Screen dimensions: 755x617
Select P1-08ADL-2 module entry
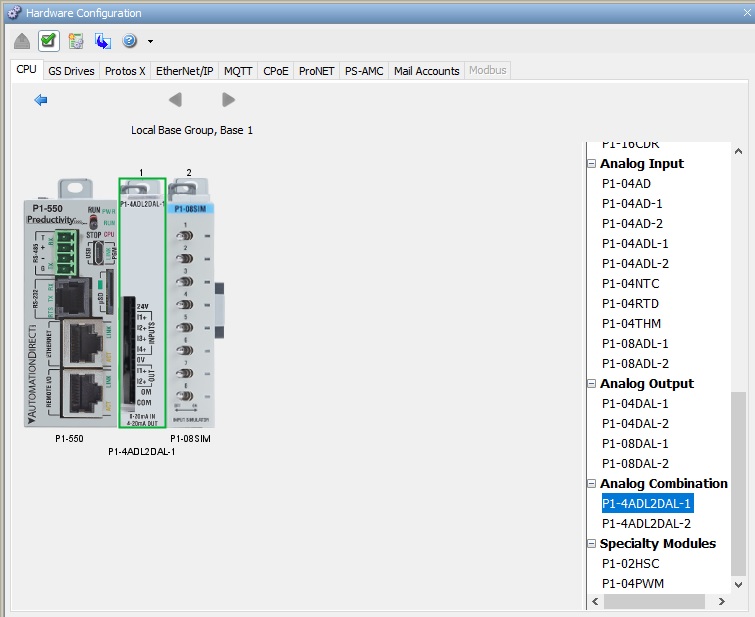[635, 364]
